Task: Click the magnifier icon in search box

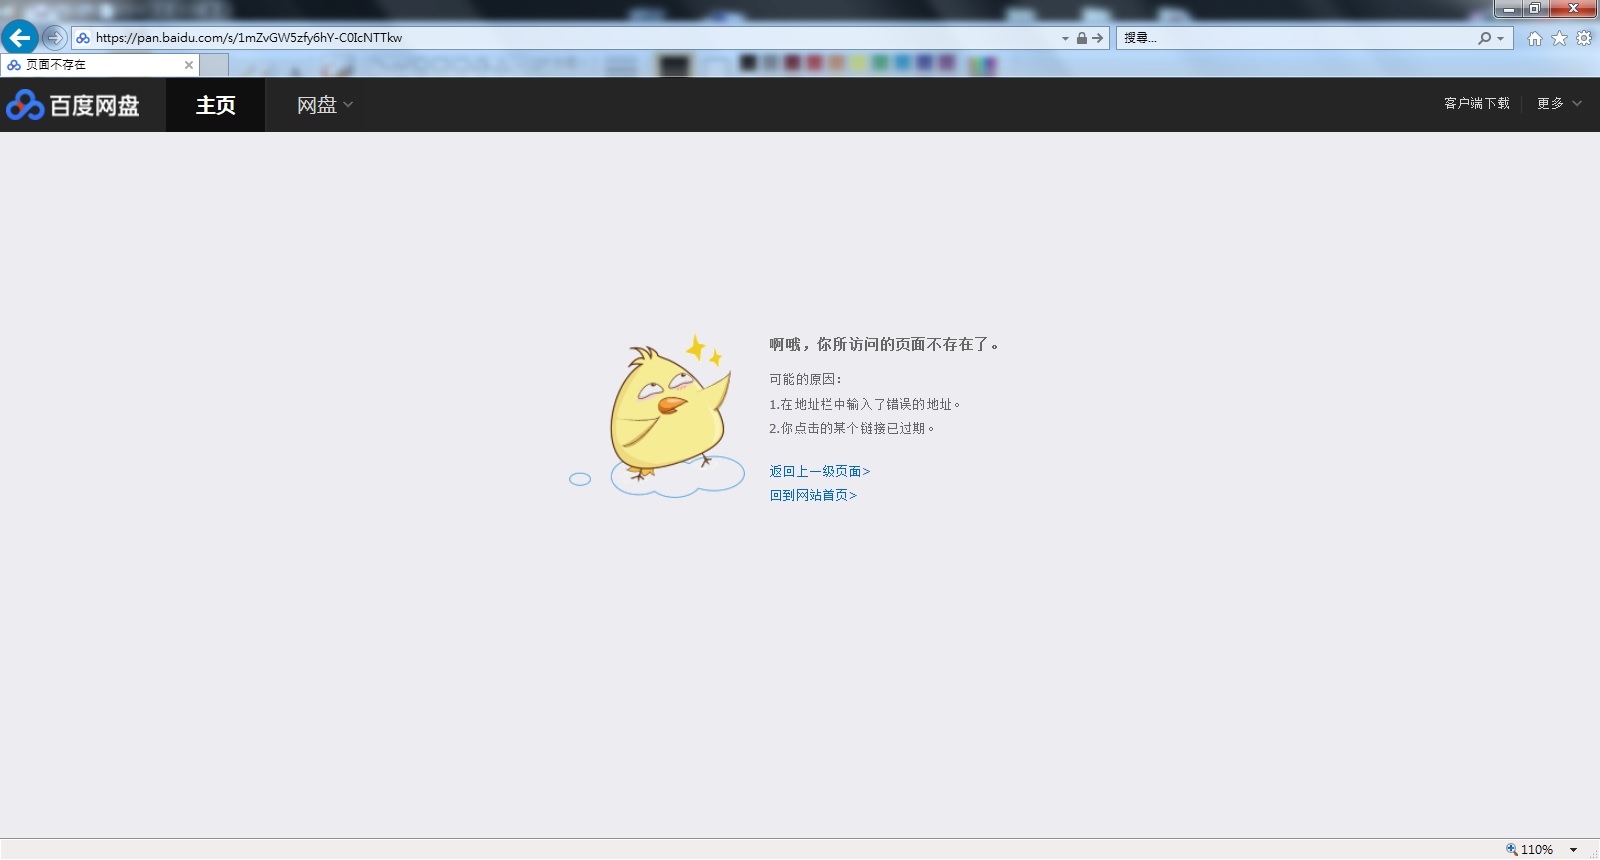Action: (1484, 38)
